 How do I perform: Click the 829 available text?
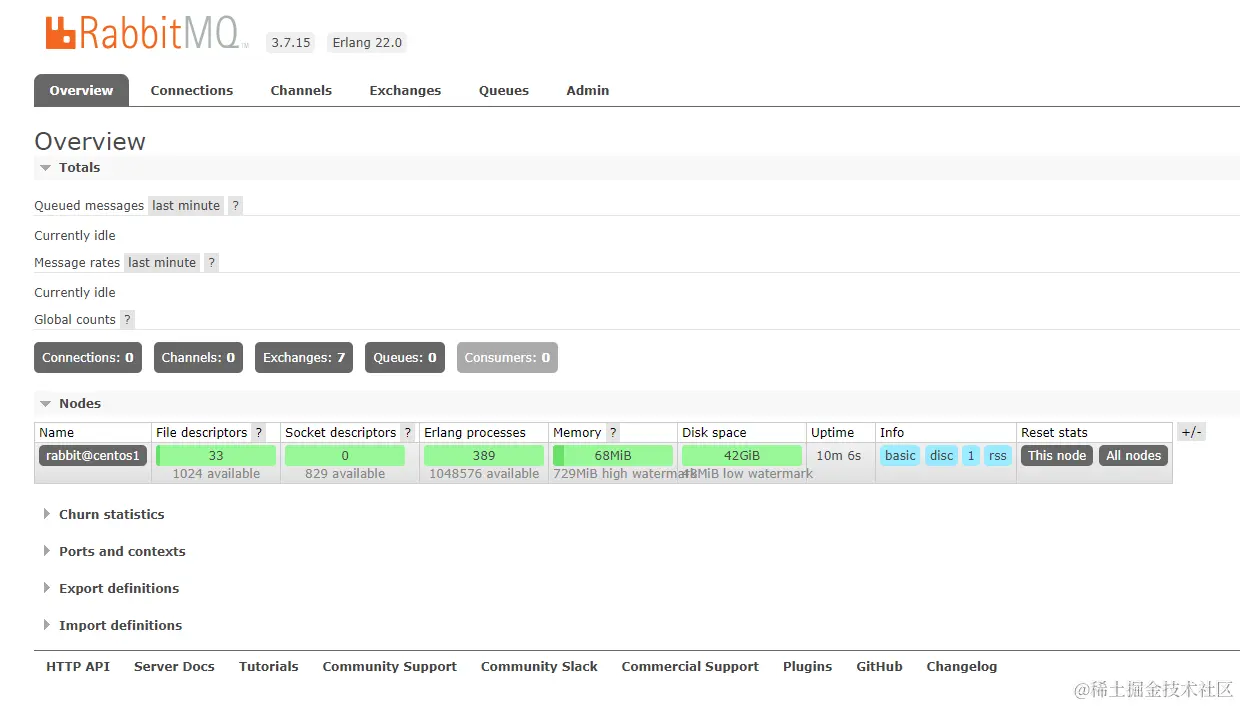[345, 474]
